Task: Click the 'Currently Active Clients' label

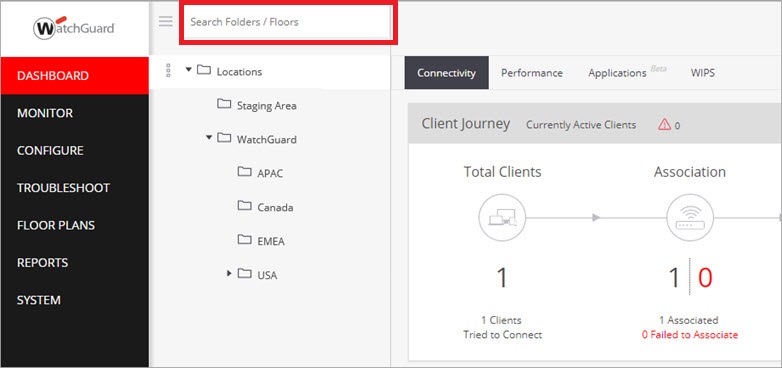Action: (581, 125)
